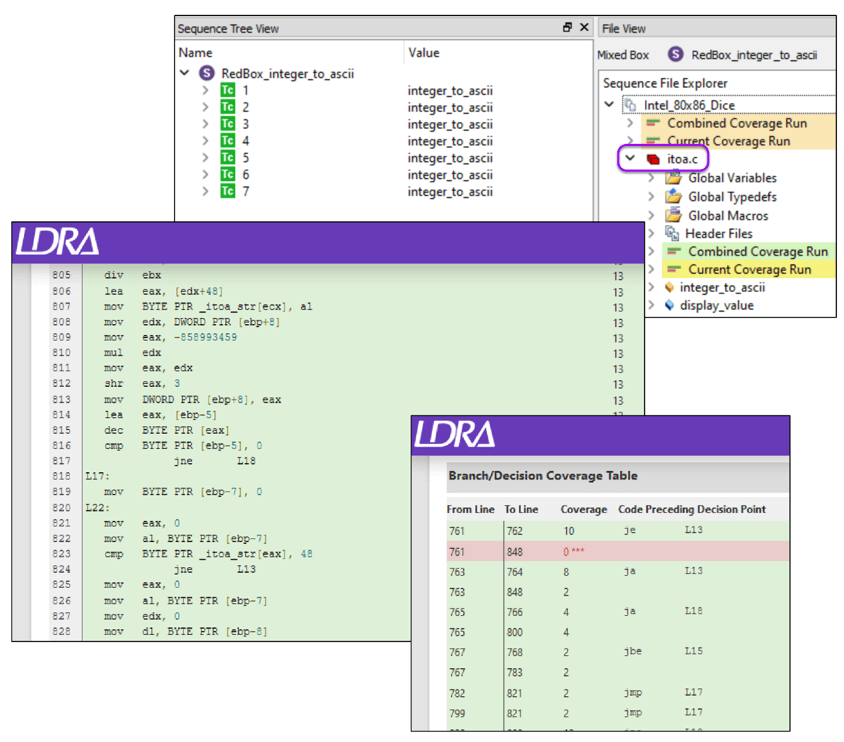The height and width of the screenshot is (742, 844).
Task: Click the Value column header
Action: tap(424, 53)
